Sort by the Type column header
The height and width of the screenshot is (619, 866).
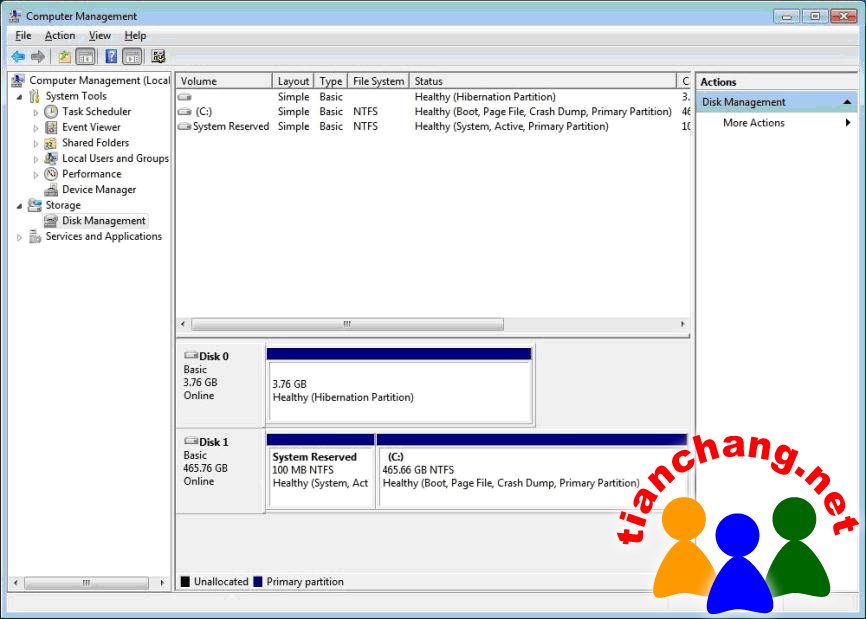pos(331,81)
